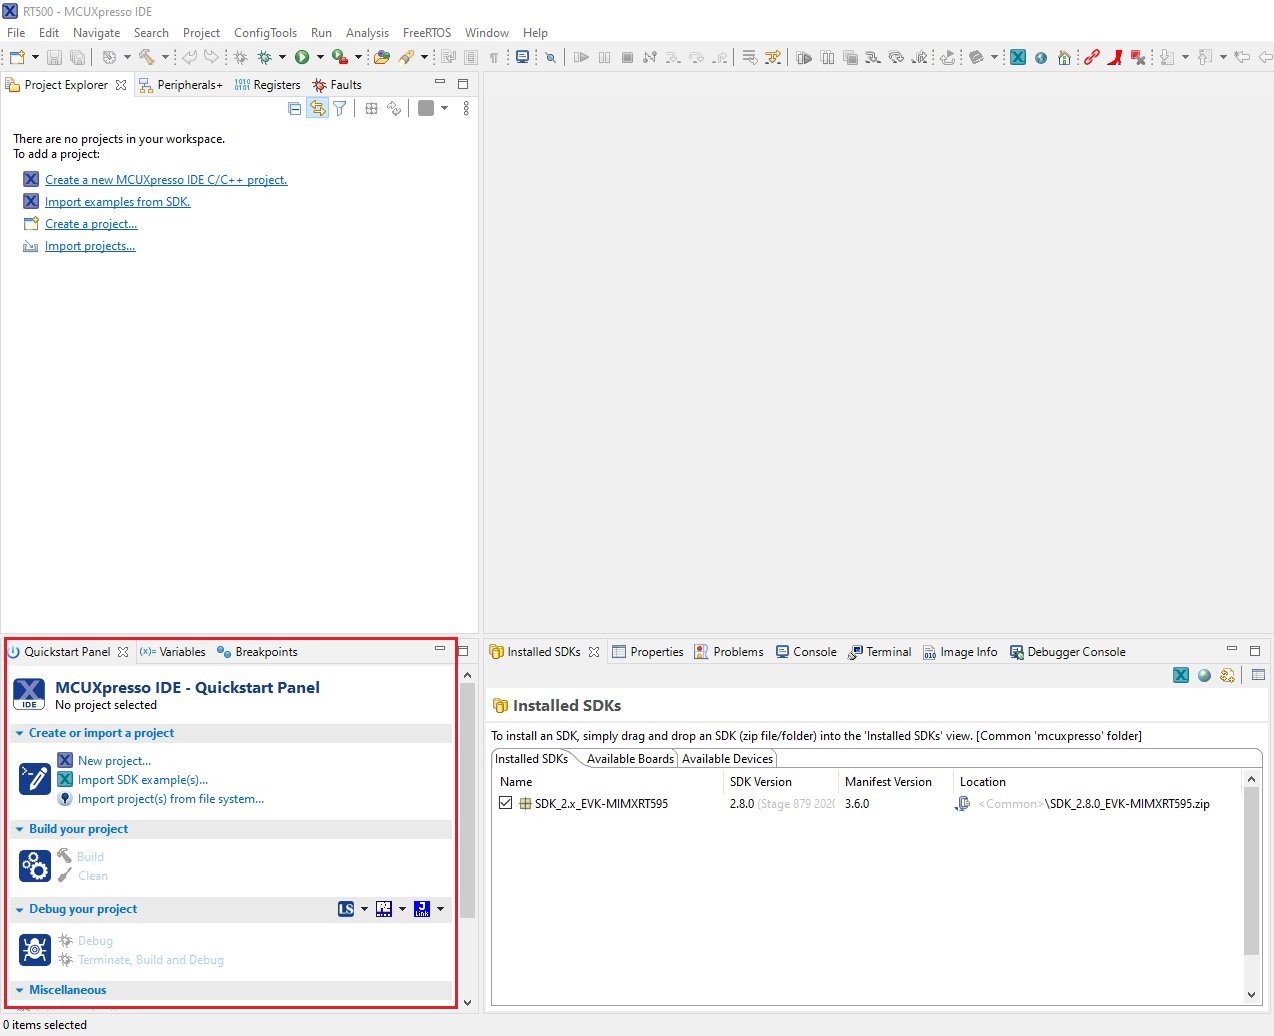Screen dimensions: 1274x1036
Task: Click the Quickstart Panel MCUXpresso IDE logo icon
Action: click(x=29, y=693)
